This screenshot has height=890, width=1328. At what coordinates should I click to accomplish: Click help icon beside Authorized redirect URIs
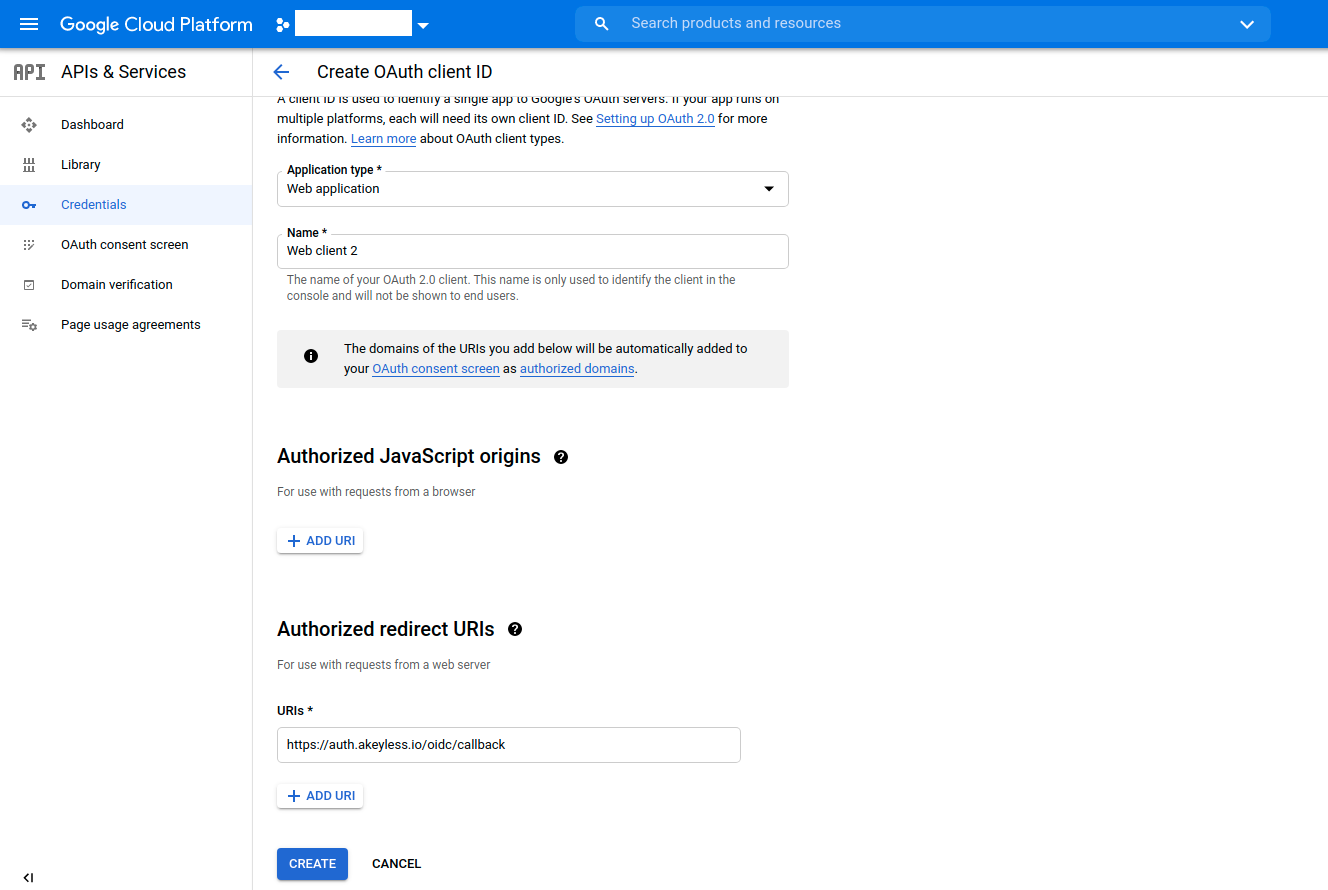[x=515, y=630]
